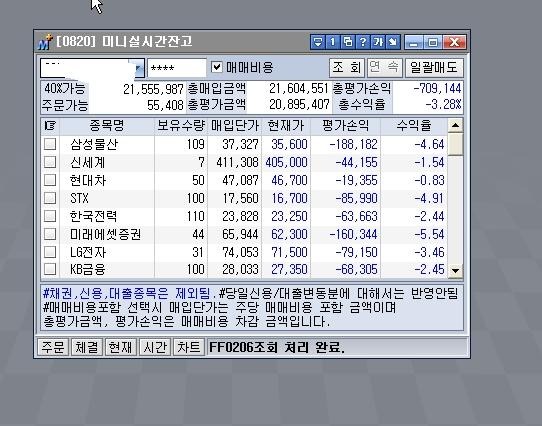Click the column settings icon in table header
This screenshot has height=426, width=542.
[x=50, y=125]
